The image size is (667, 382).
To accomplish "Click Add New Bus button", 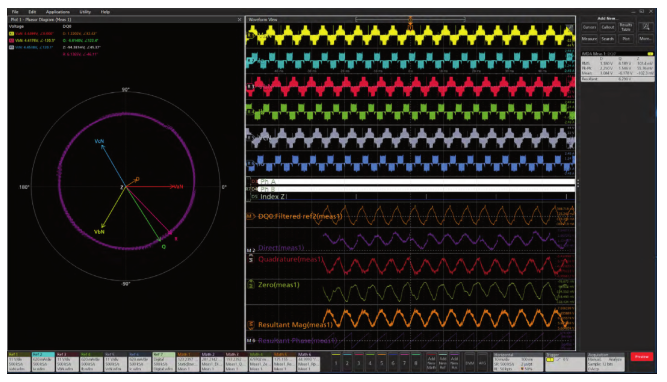I will pos(454,362).
